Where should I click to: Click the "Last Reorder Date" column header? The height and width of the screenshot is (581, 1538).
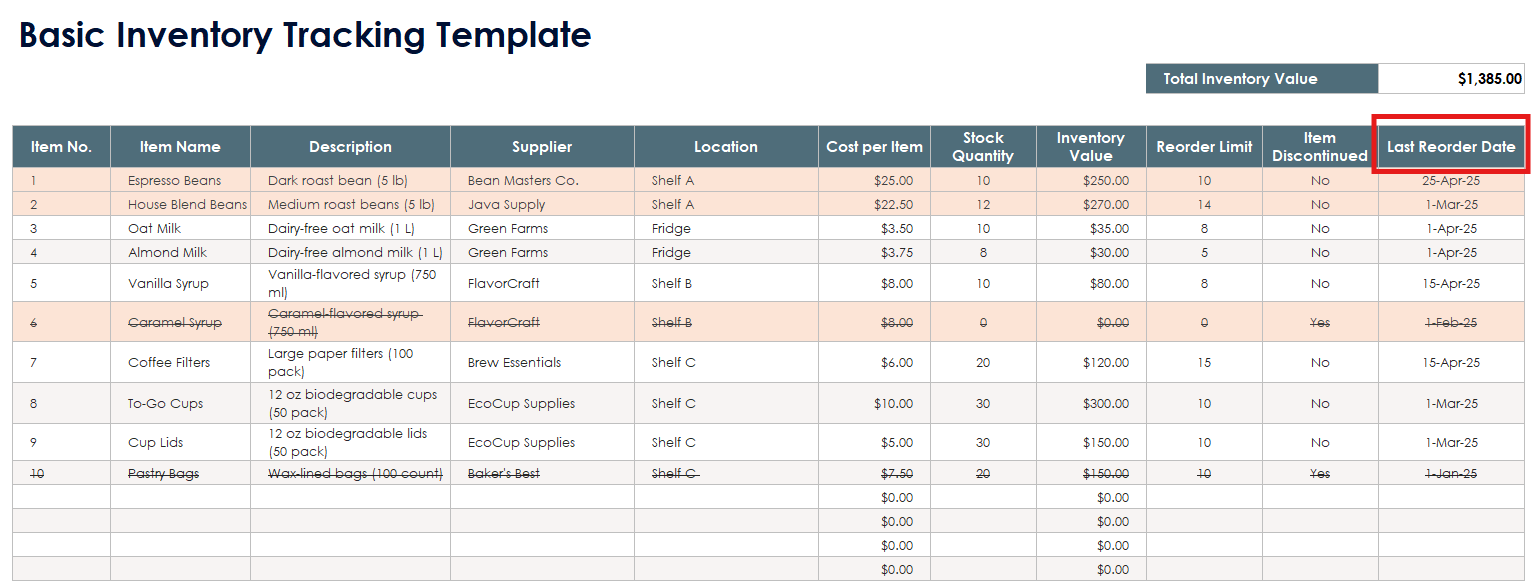tap(1451, 147)
